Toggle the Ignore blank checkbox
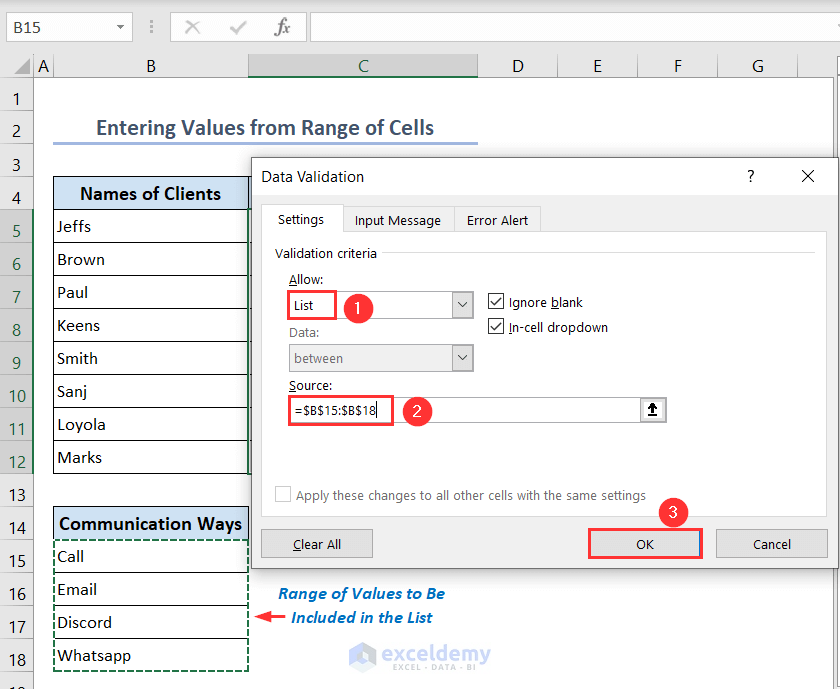The height and width of the screenshot is (689, 840). coord(495,302)
